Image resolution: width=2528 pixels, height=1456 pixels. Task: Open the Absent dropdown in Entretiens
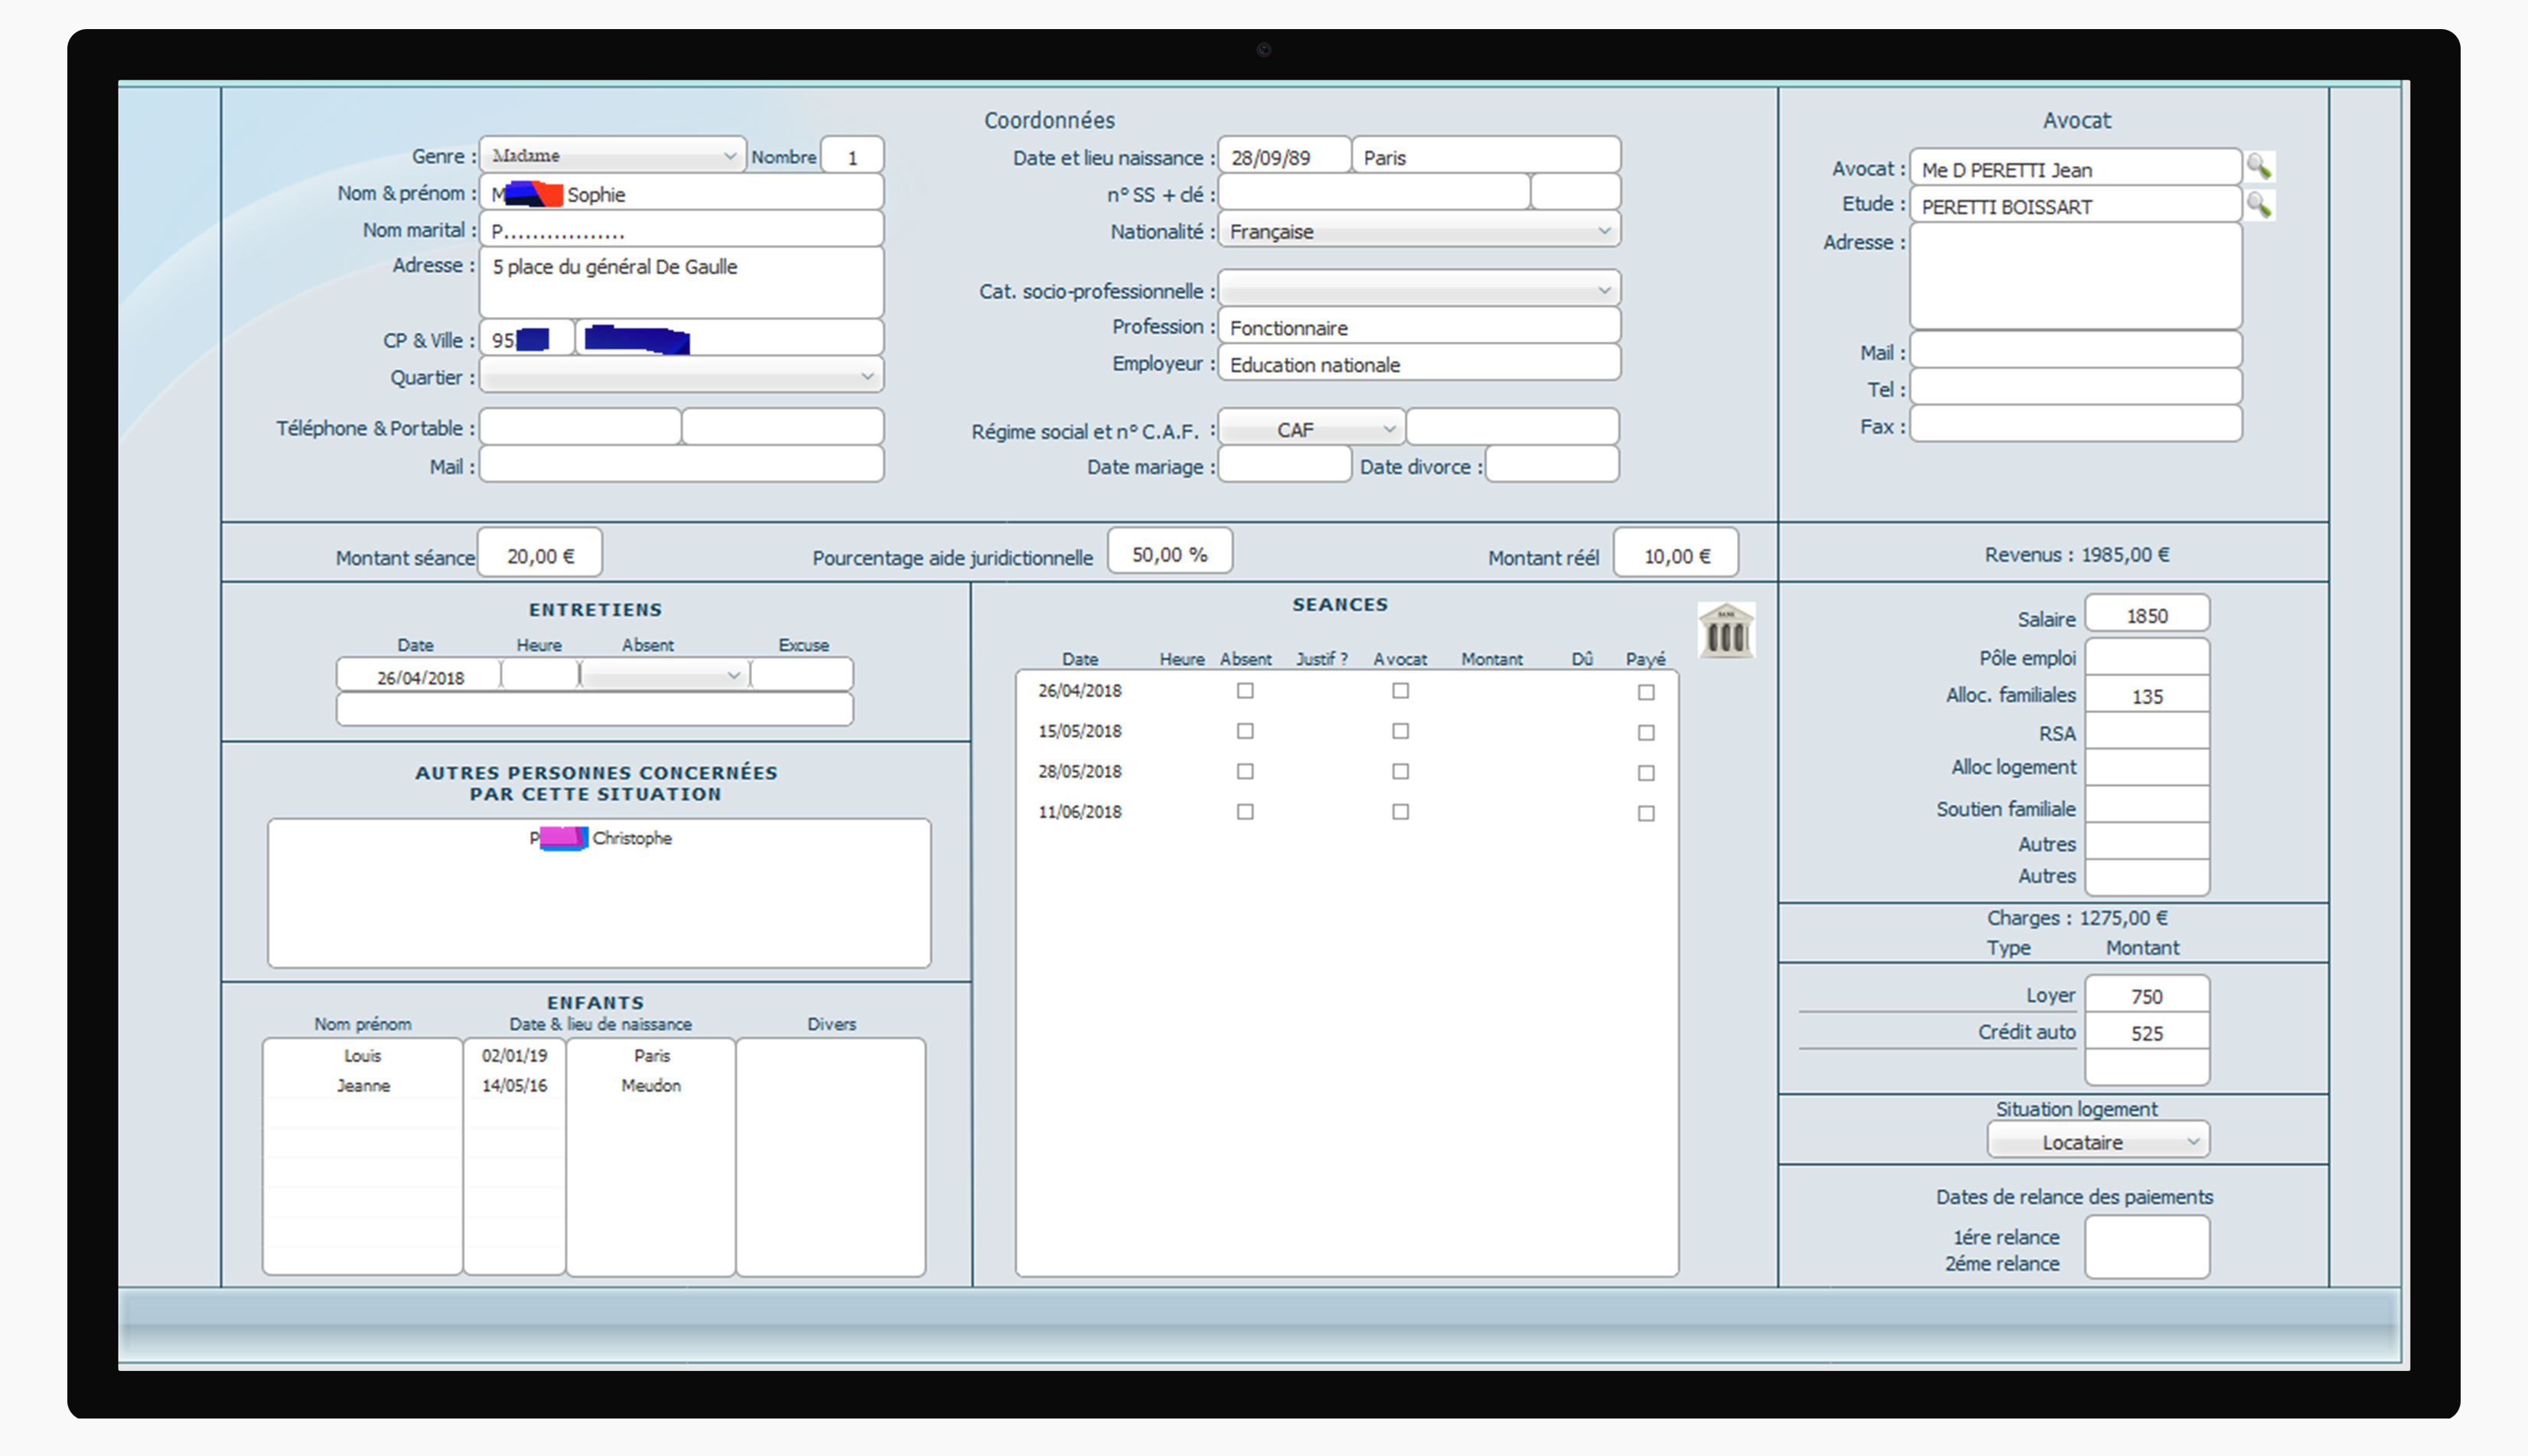[x=732, y=676]
